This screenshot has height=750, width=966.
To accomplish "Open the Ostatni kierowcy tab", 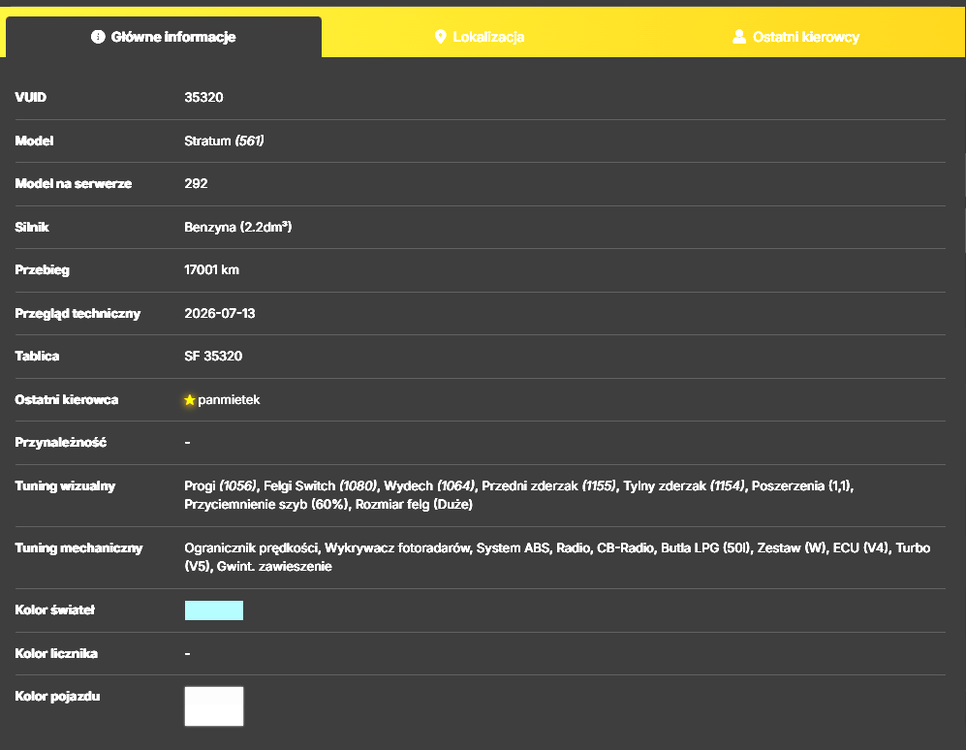I will point(795,37).
